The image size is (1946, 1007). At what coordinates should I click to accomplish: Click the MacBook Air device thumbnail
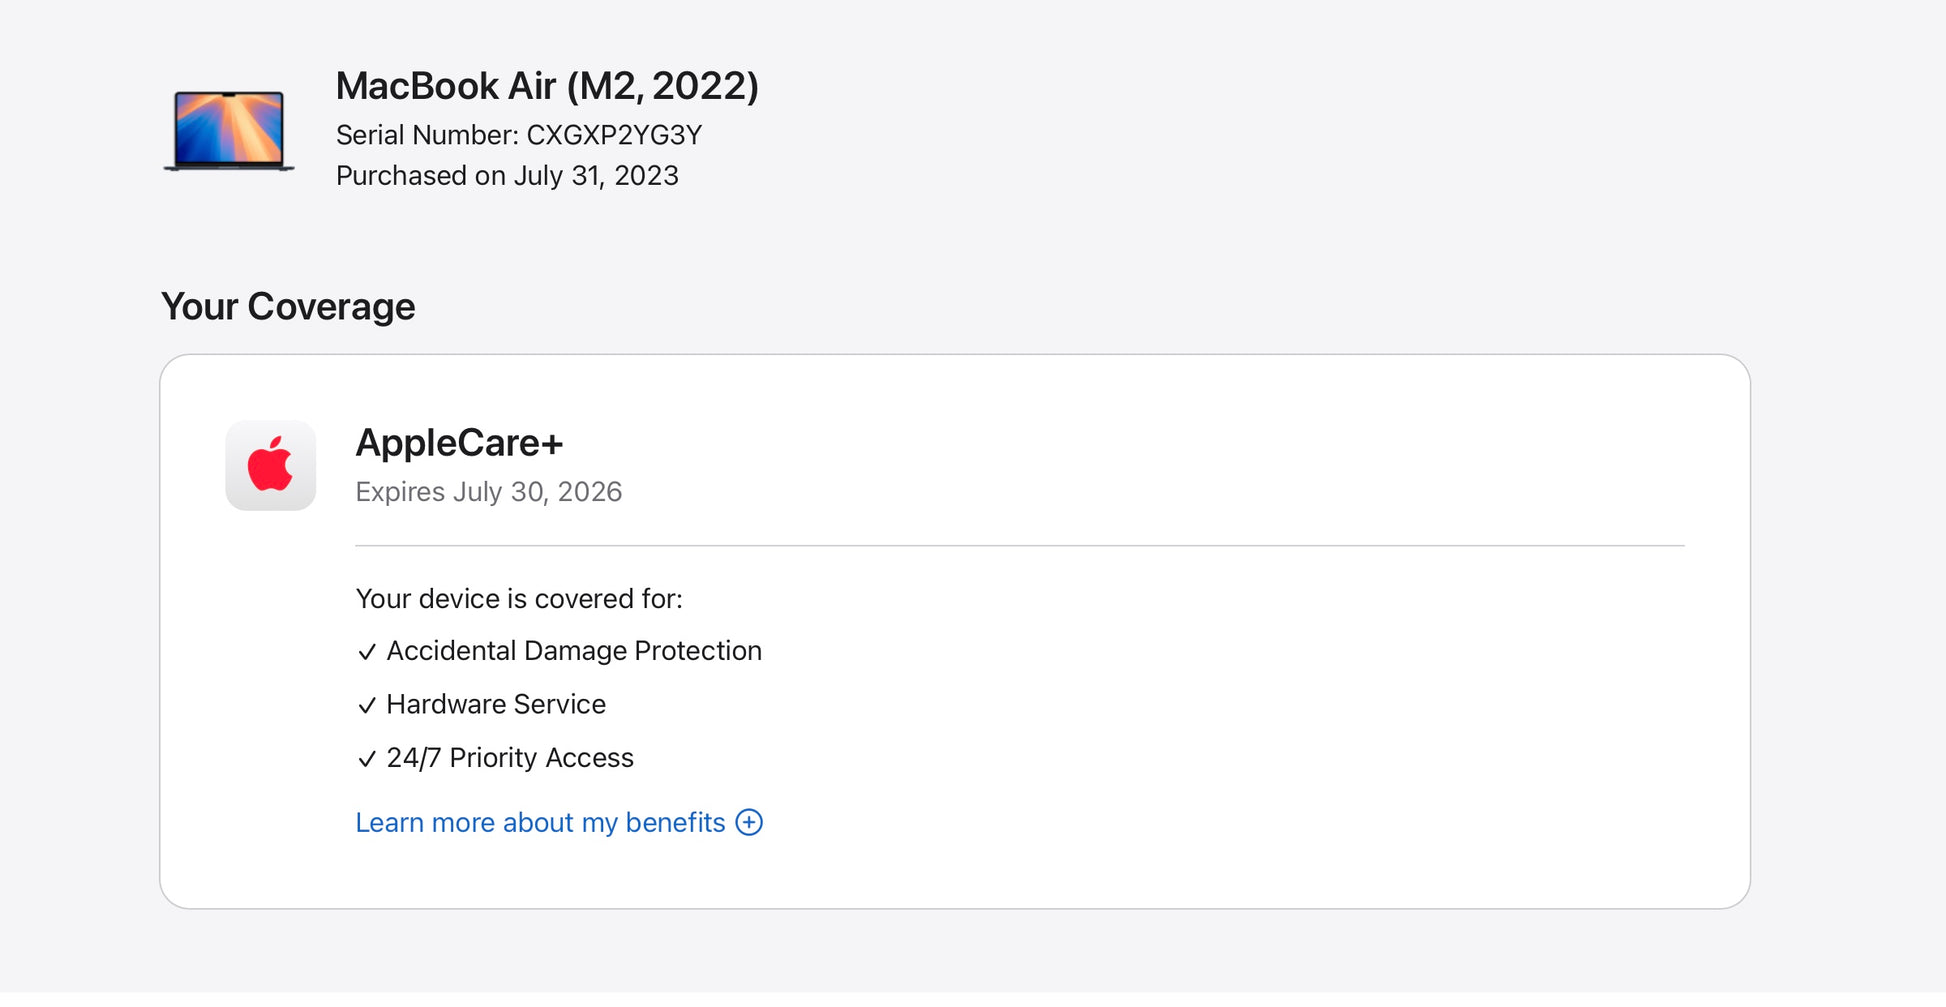click(x=229, y=129)
